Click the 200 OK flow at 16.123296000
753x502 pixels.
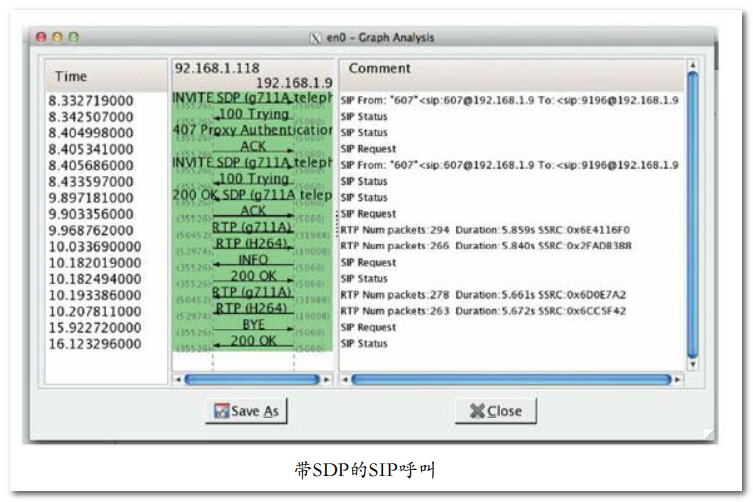(253, 341)
